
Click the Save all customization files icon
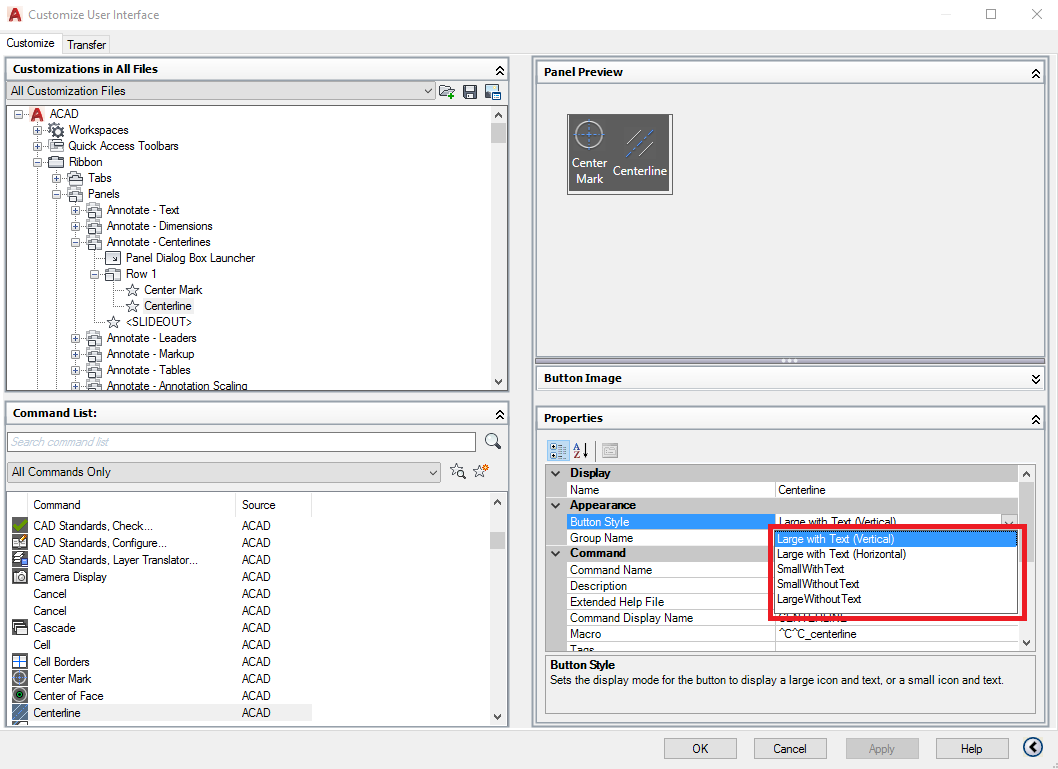point(470,91)
